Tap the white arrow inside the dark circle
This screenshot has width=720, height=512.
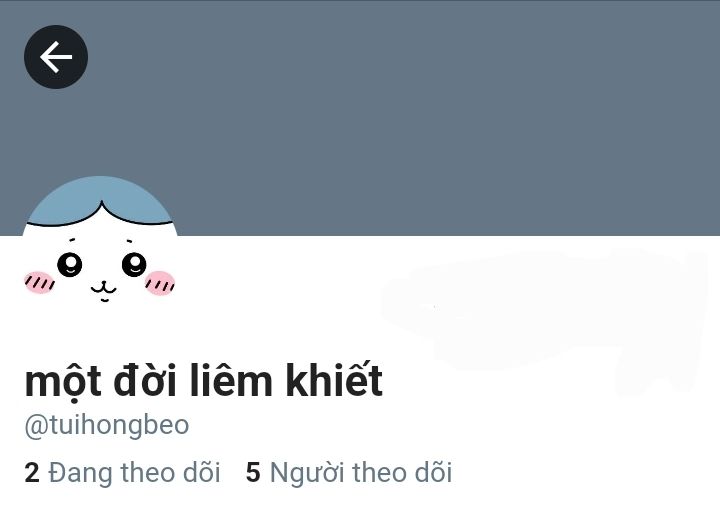coord(56,57)
